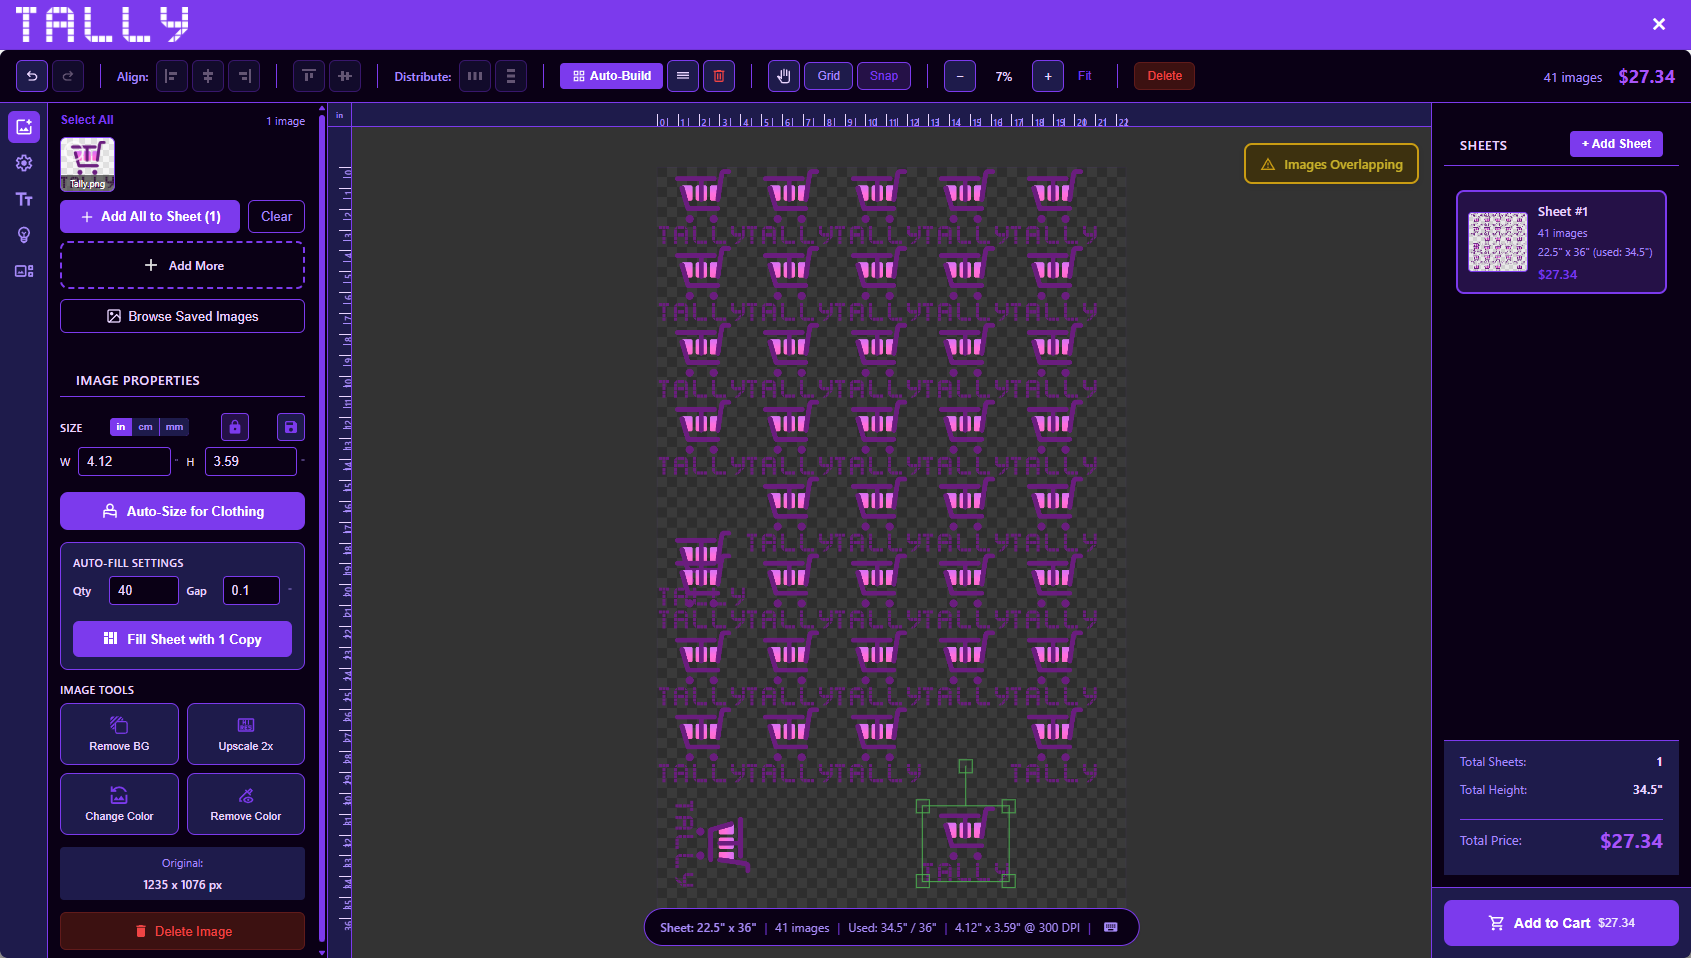Select the align right tool
This screenshot has height=958, width=1691.
(244, 76)
